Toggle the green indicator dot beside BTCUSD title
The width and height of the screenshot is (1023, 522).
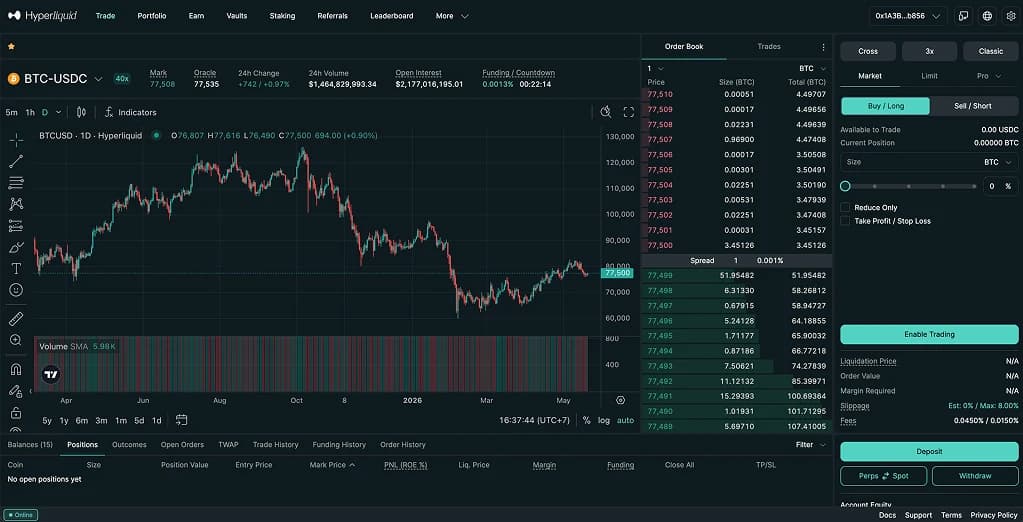coord(156,136)
